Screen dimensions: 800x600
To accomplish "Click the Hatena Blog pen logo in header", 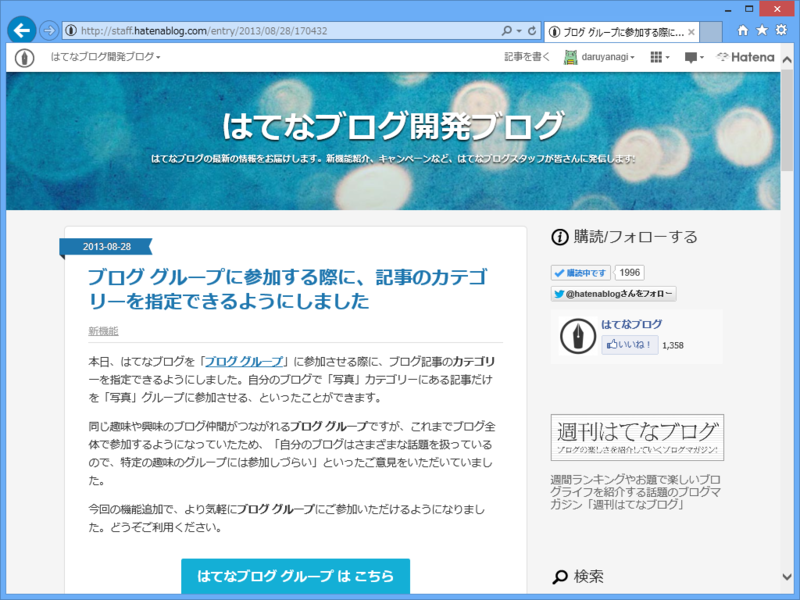I will (24, 57).
